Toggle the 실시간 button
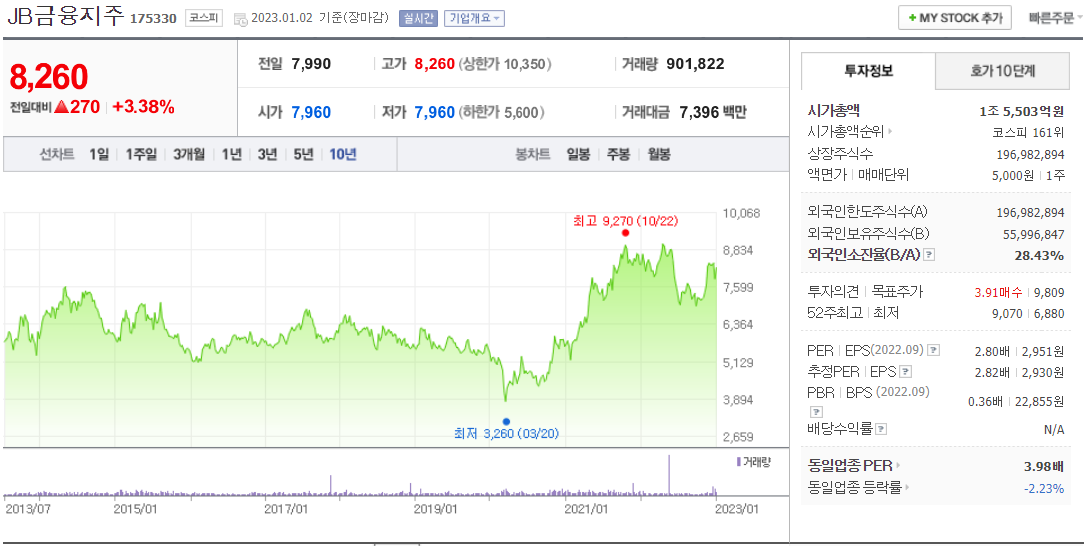1087x546 pixels. click(418, 19)
